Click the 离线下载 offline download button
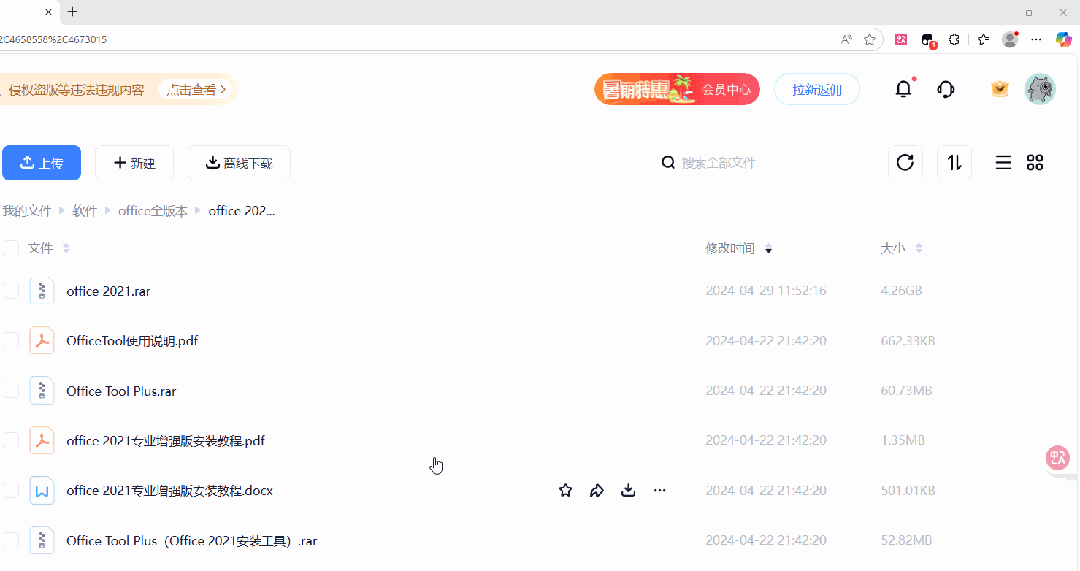 [x=239, y=163]
